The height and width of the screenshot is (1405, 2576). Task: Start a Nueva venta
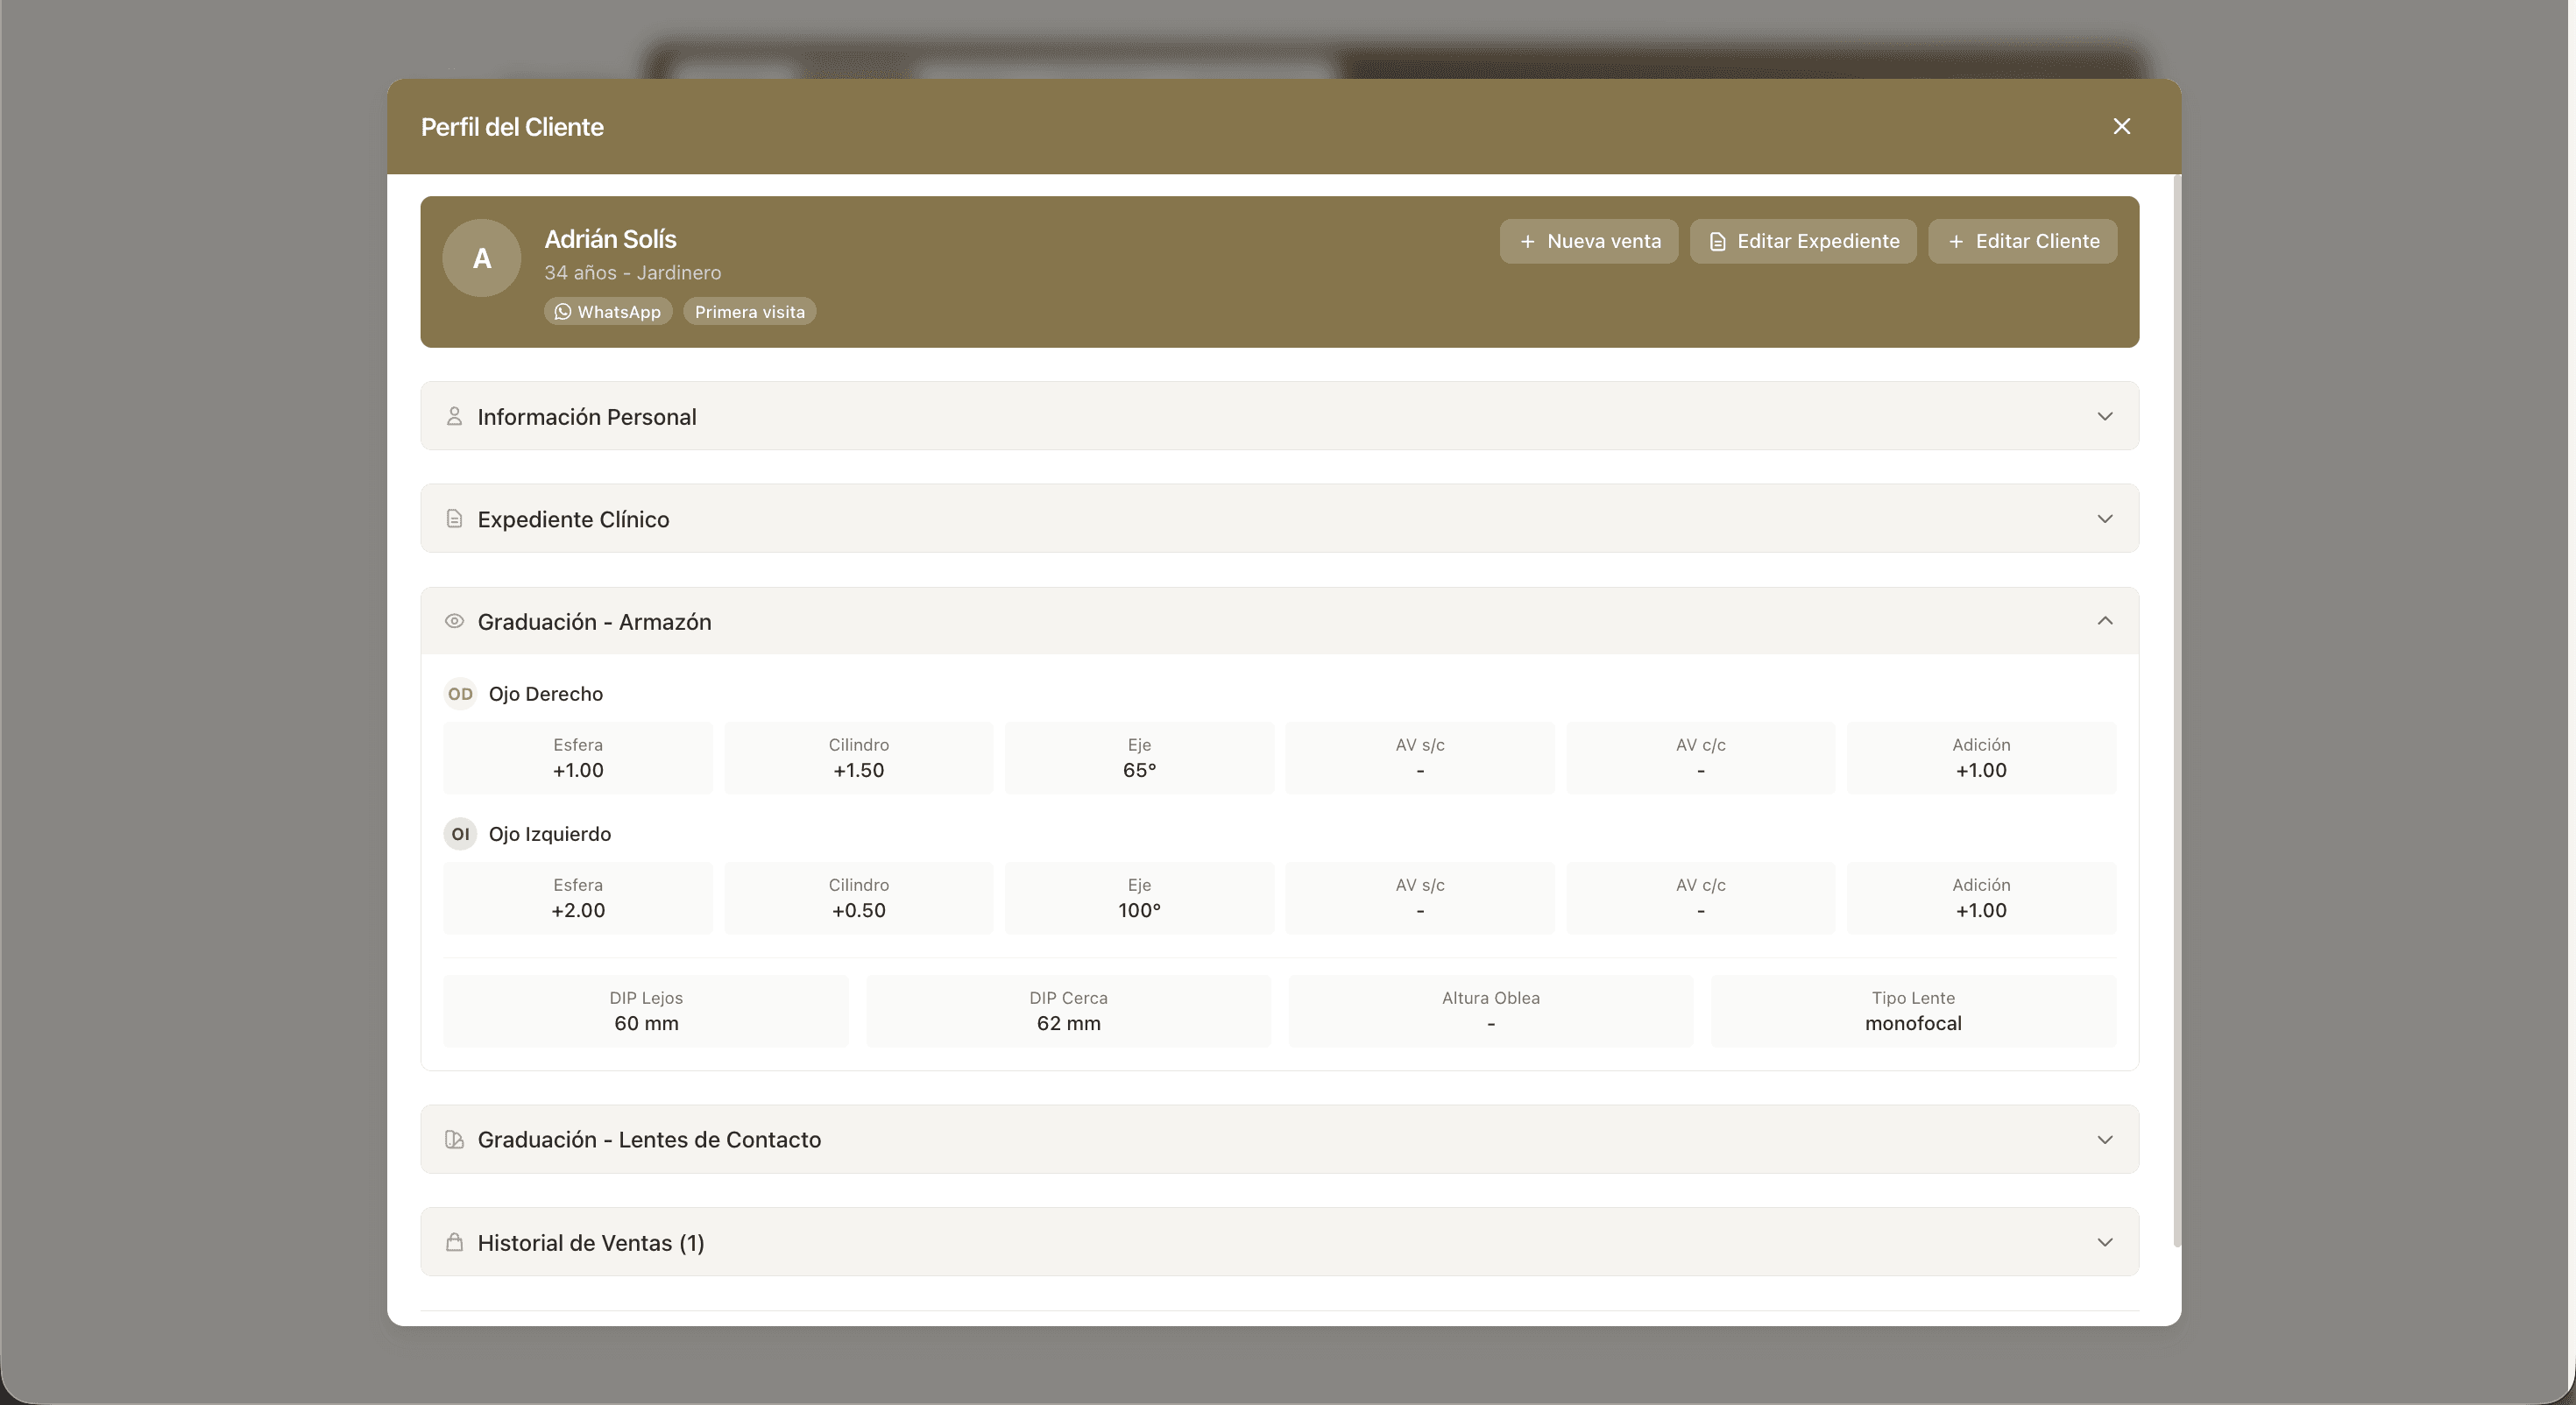1589,241
